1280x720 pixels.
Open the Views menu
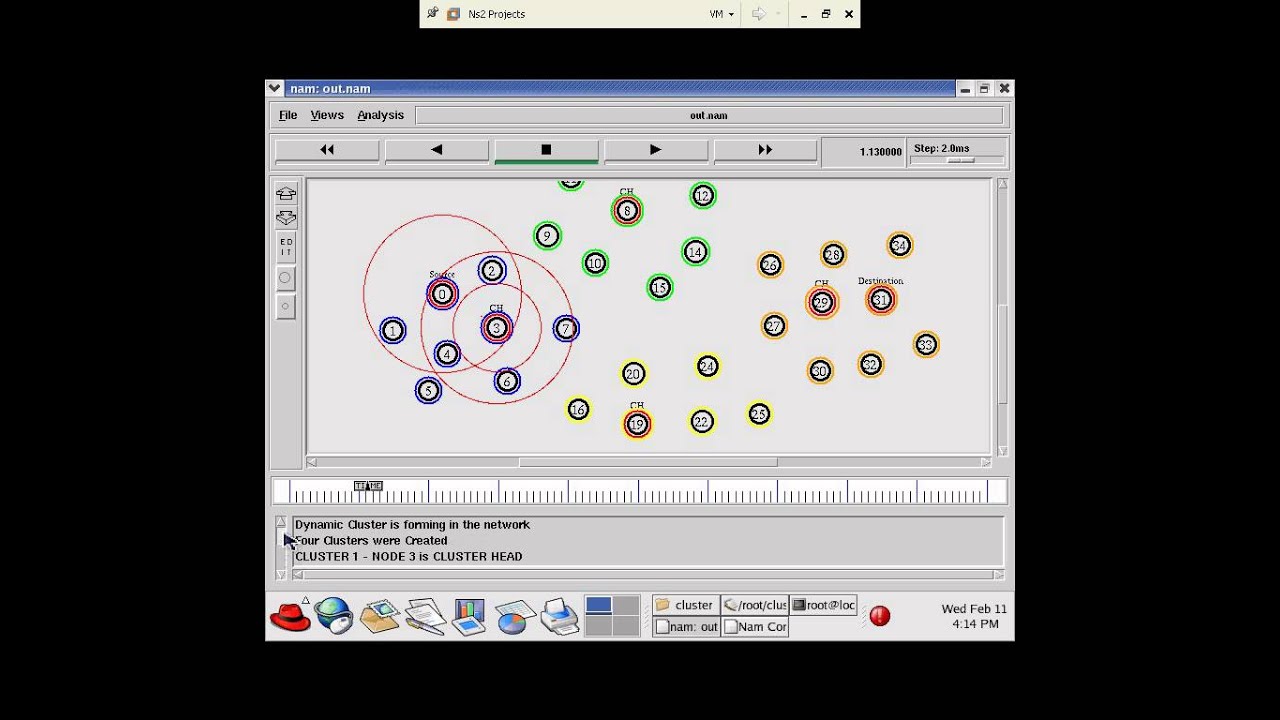(x=327, y=115)
